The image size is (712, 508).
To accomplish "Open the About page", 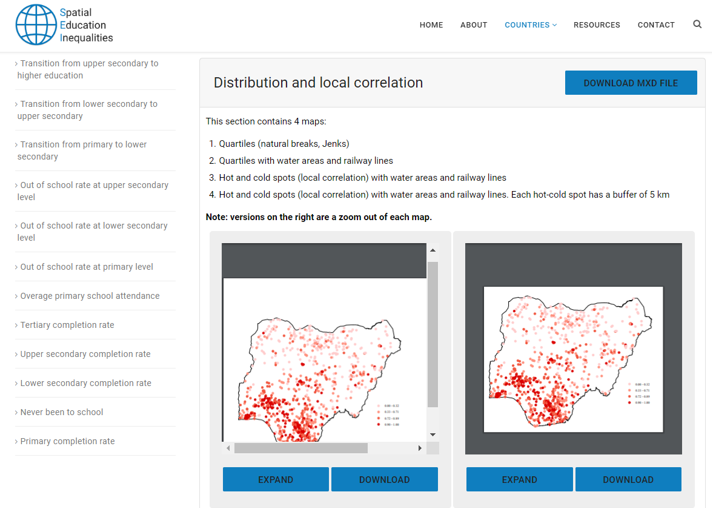I will 474,25.
